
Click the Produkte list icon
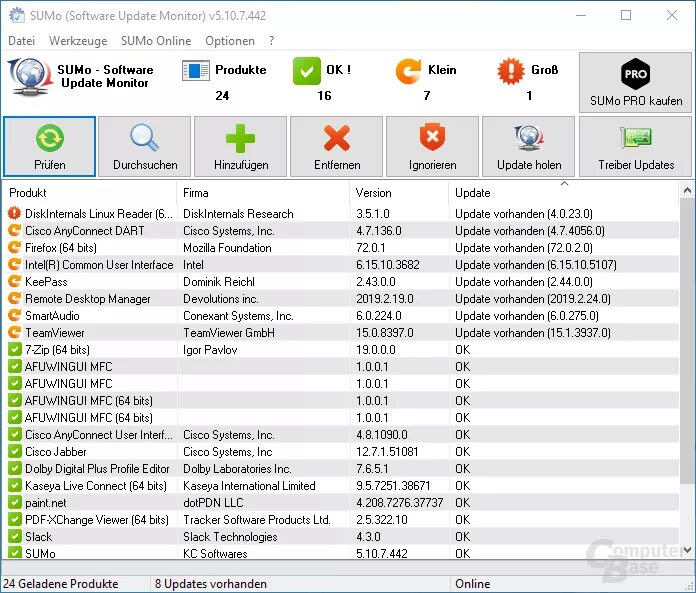pyautogui.click(x=196, y=71)
